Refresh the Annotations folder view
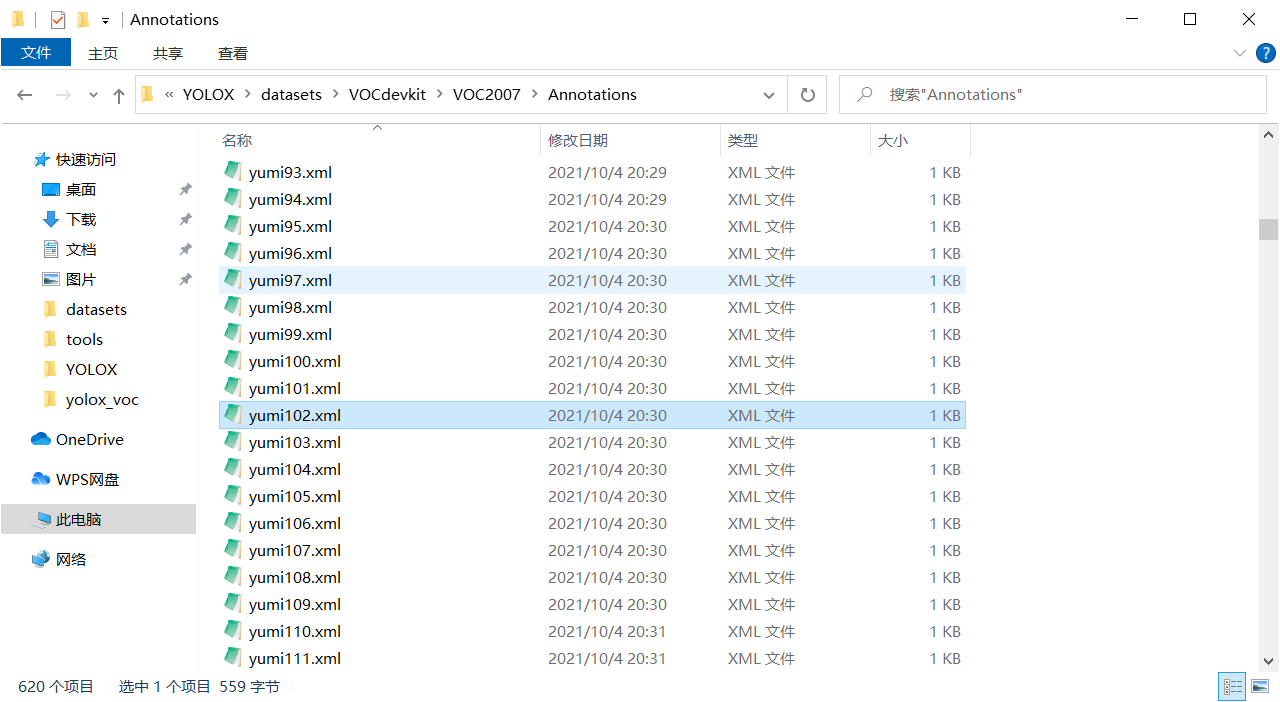The width and height of the screenshot is (1280, 702). tap(807, 94)
